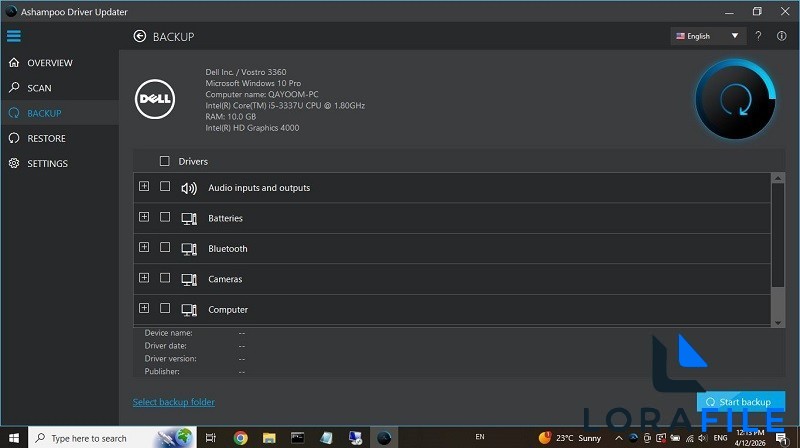Open the command prompt taskbar icon

297,438
